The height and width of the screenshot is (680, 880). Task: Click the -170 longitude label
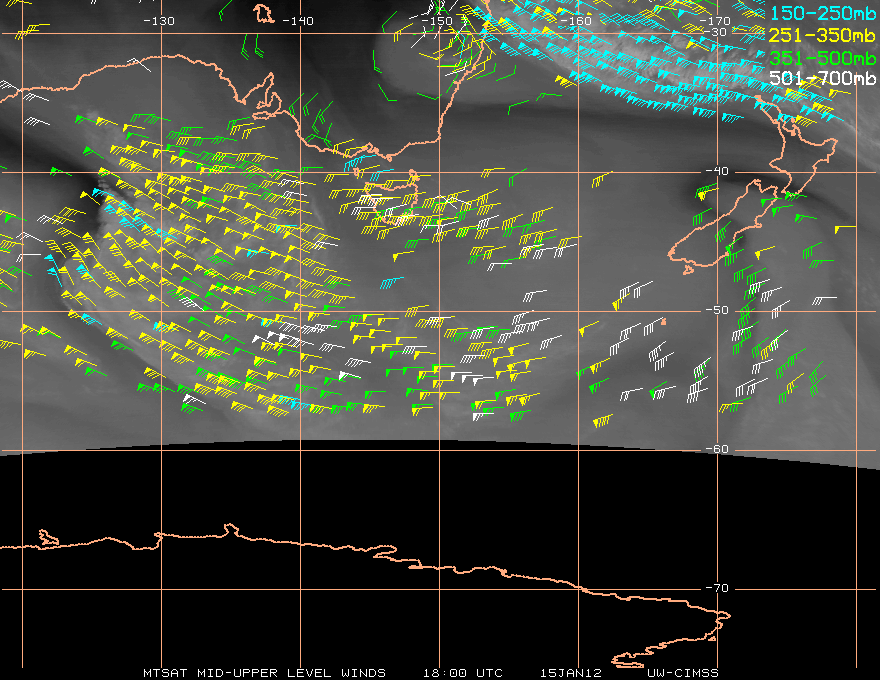(x=715, y=21)
